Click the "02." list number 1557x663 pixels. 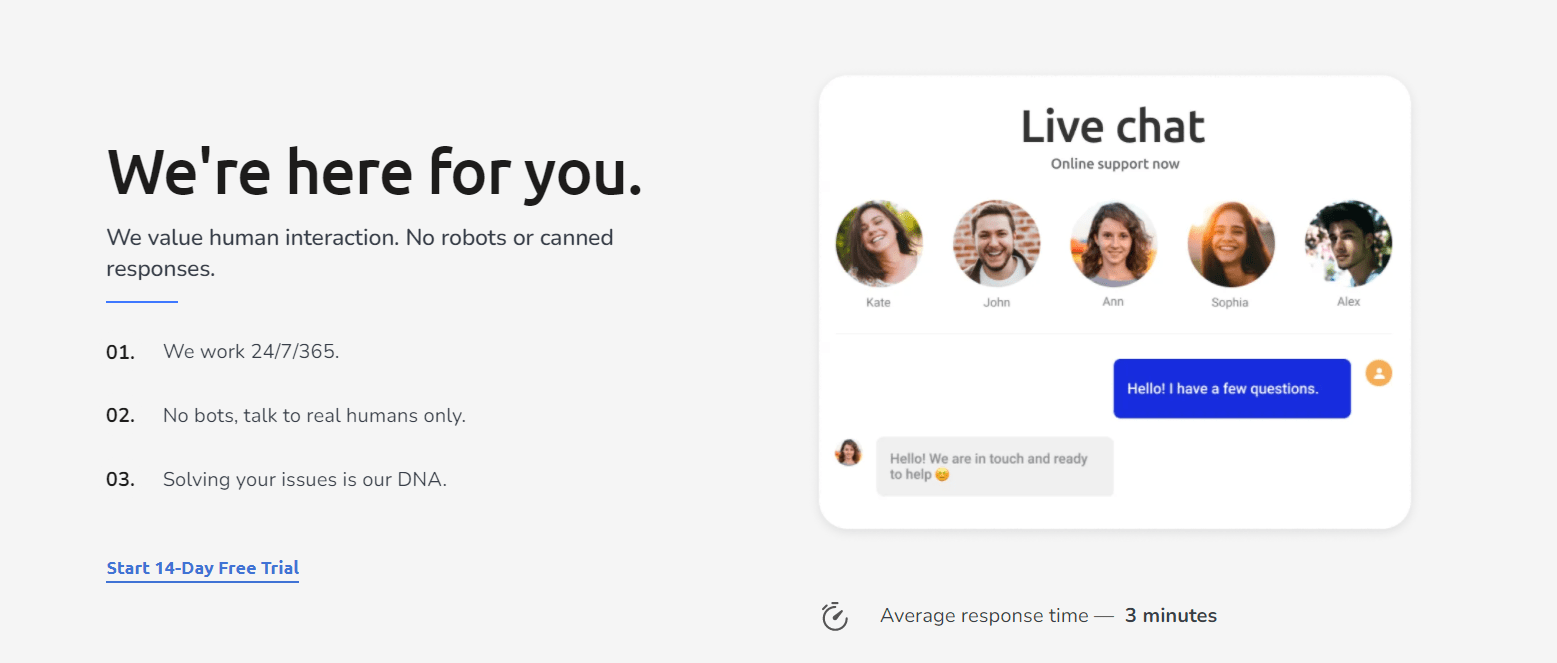pos(120,415)
